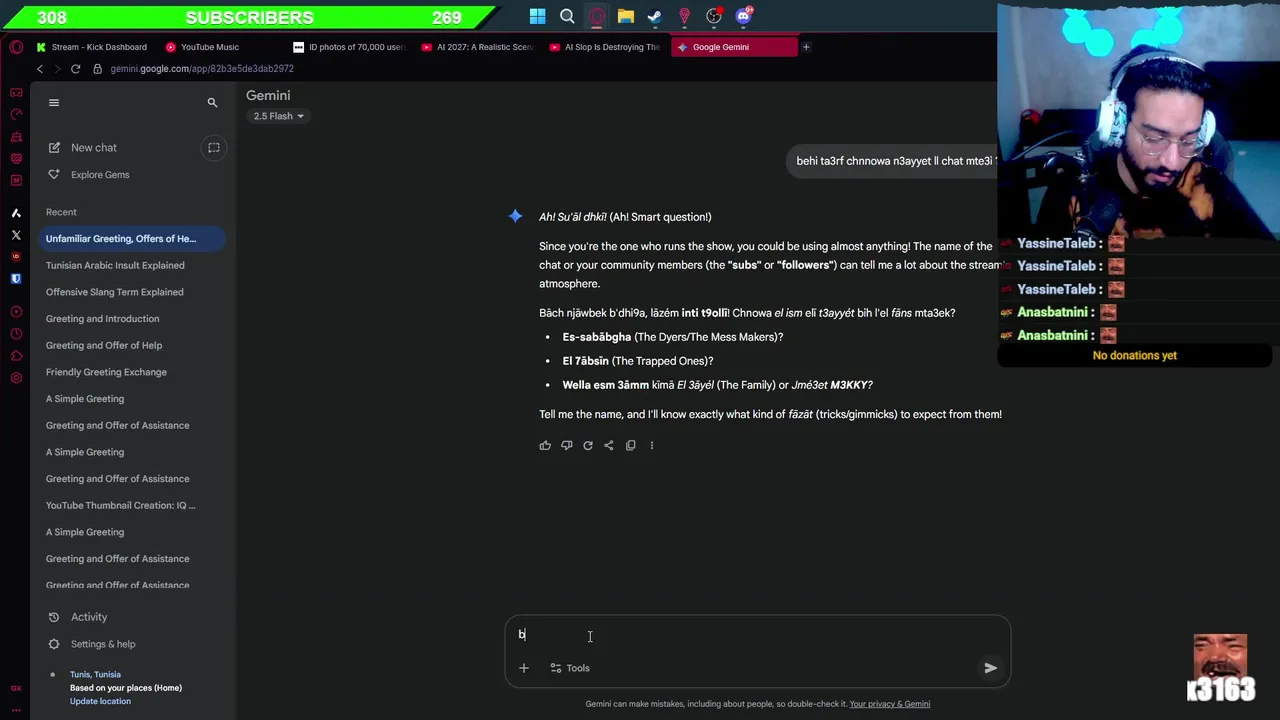This screenshot has height=720, width=1280.
Task: Open X (Twitter) in Opera sidebar
Action: (x=16, y=235)
